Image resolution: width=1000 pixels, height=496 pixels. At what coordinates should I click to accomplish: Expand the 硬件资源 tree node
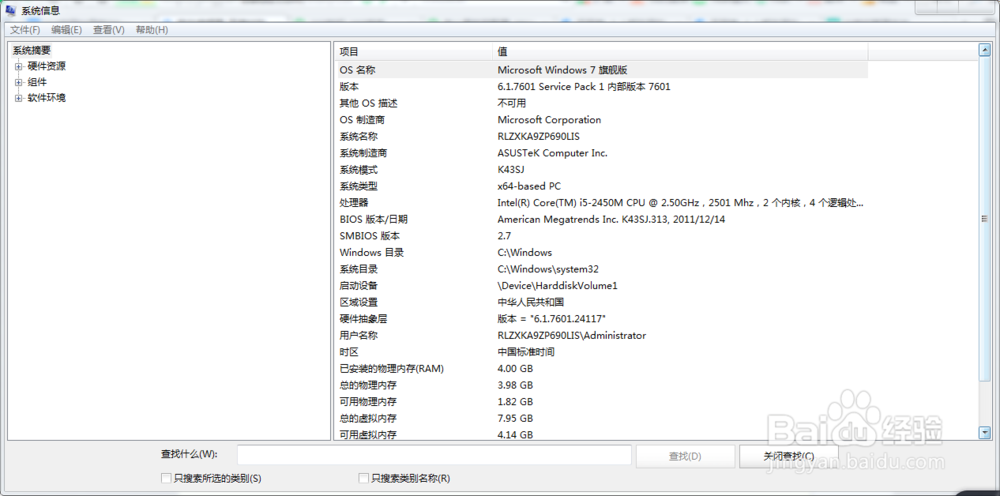pyautogui.click(x=18, y=66)
